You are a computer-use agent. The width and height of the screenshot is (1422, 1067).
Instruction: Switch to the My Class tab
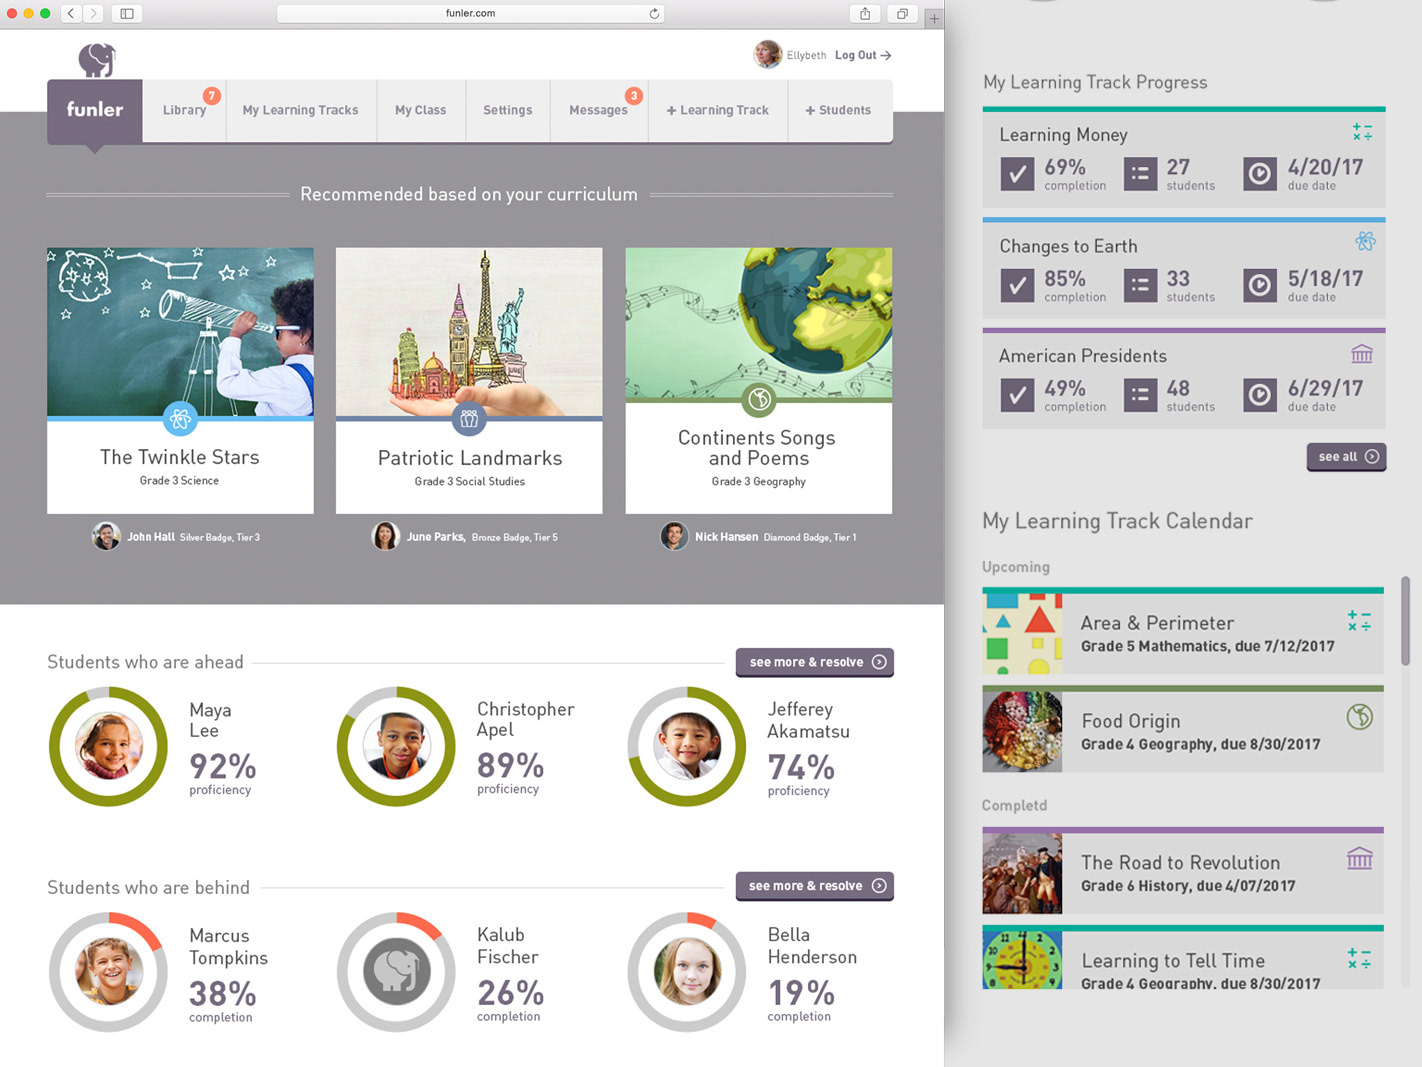pos(420,110)
